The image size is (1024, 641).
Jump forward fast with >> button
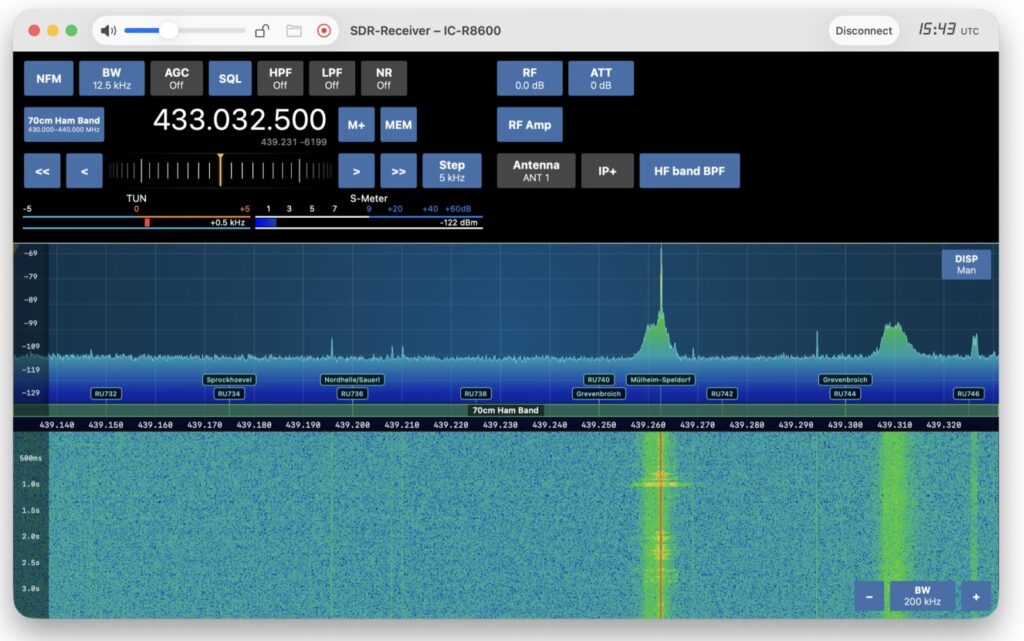tap(398, 171)
